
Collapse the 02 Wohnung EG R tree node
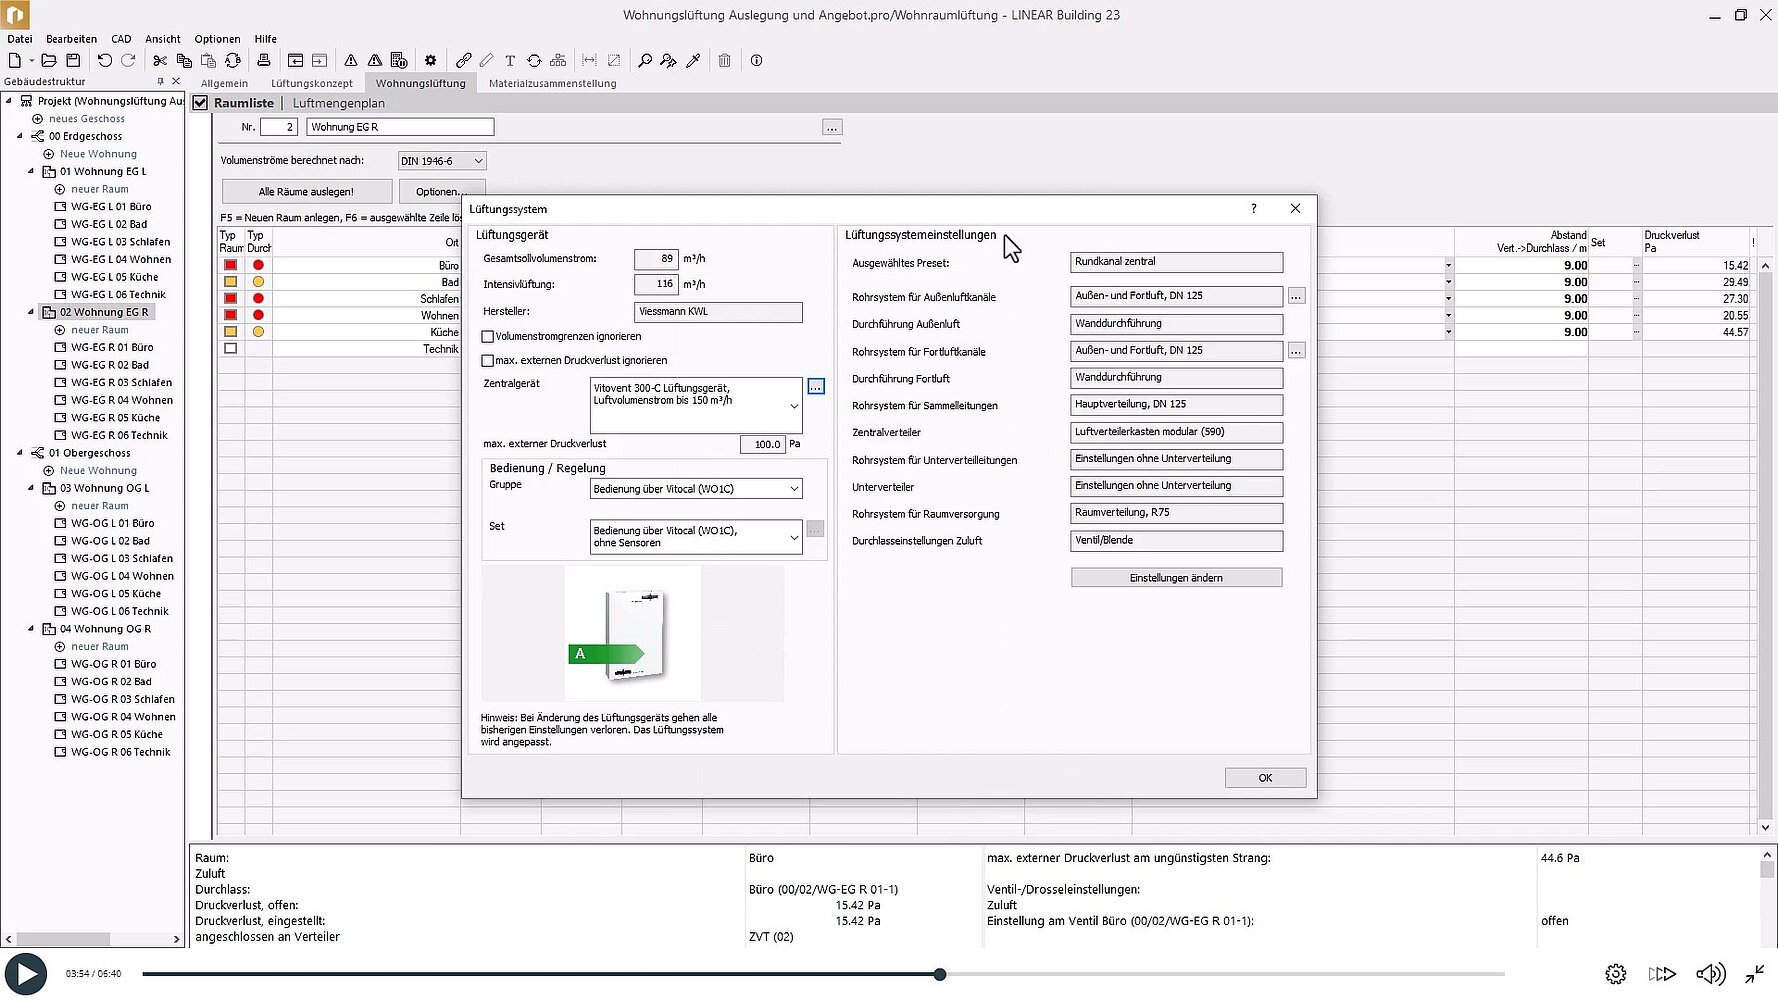coord(31,312)
